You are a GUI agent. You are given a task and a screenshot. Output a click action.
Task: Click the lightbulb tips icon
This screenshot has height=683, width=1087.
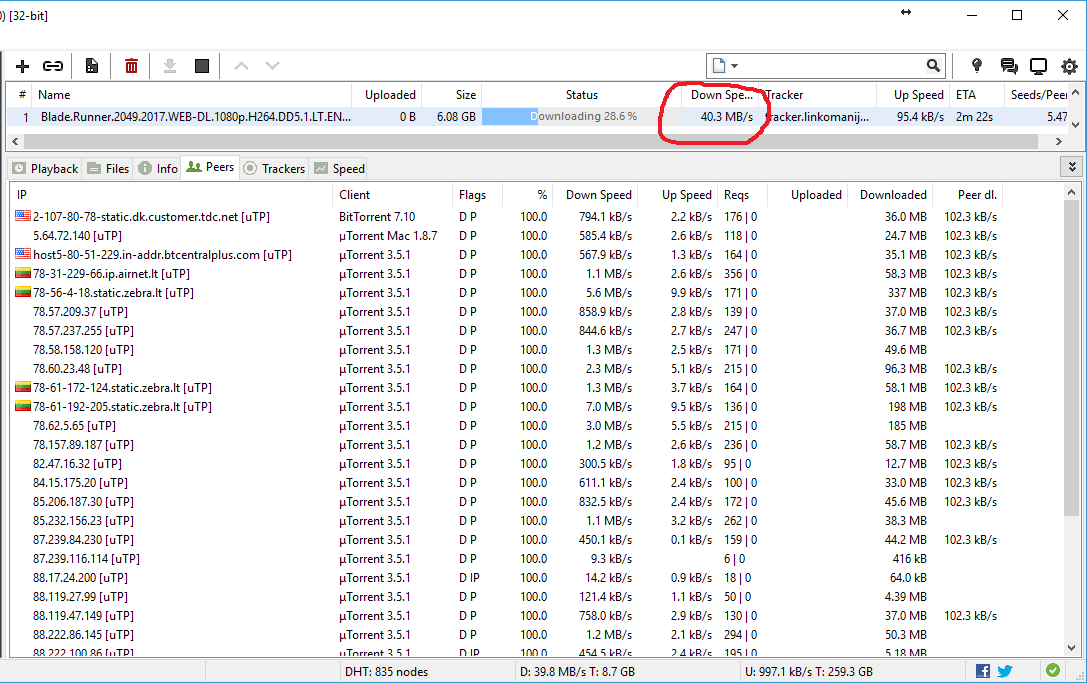click(x=977, y=66)
